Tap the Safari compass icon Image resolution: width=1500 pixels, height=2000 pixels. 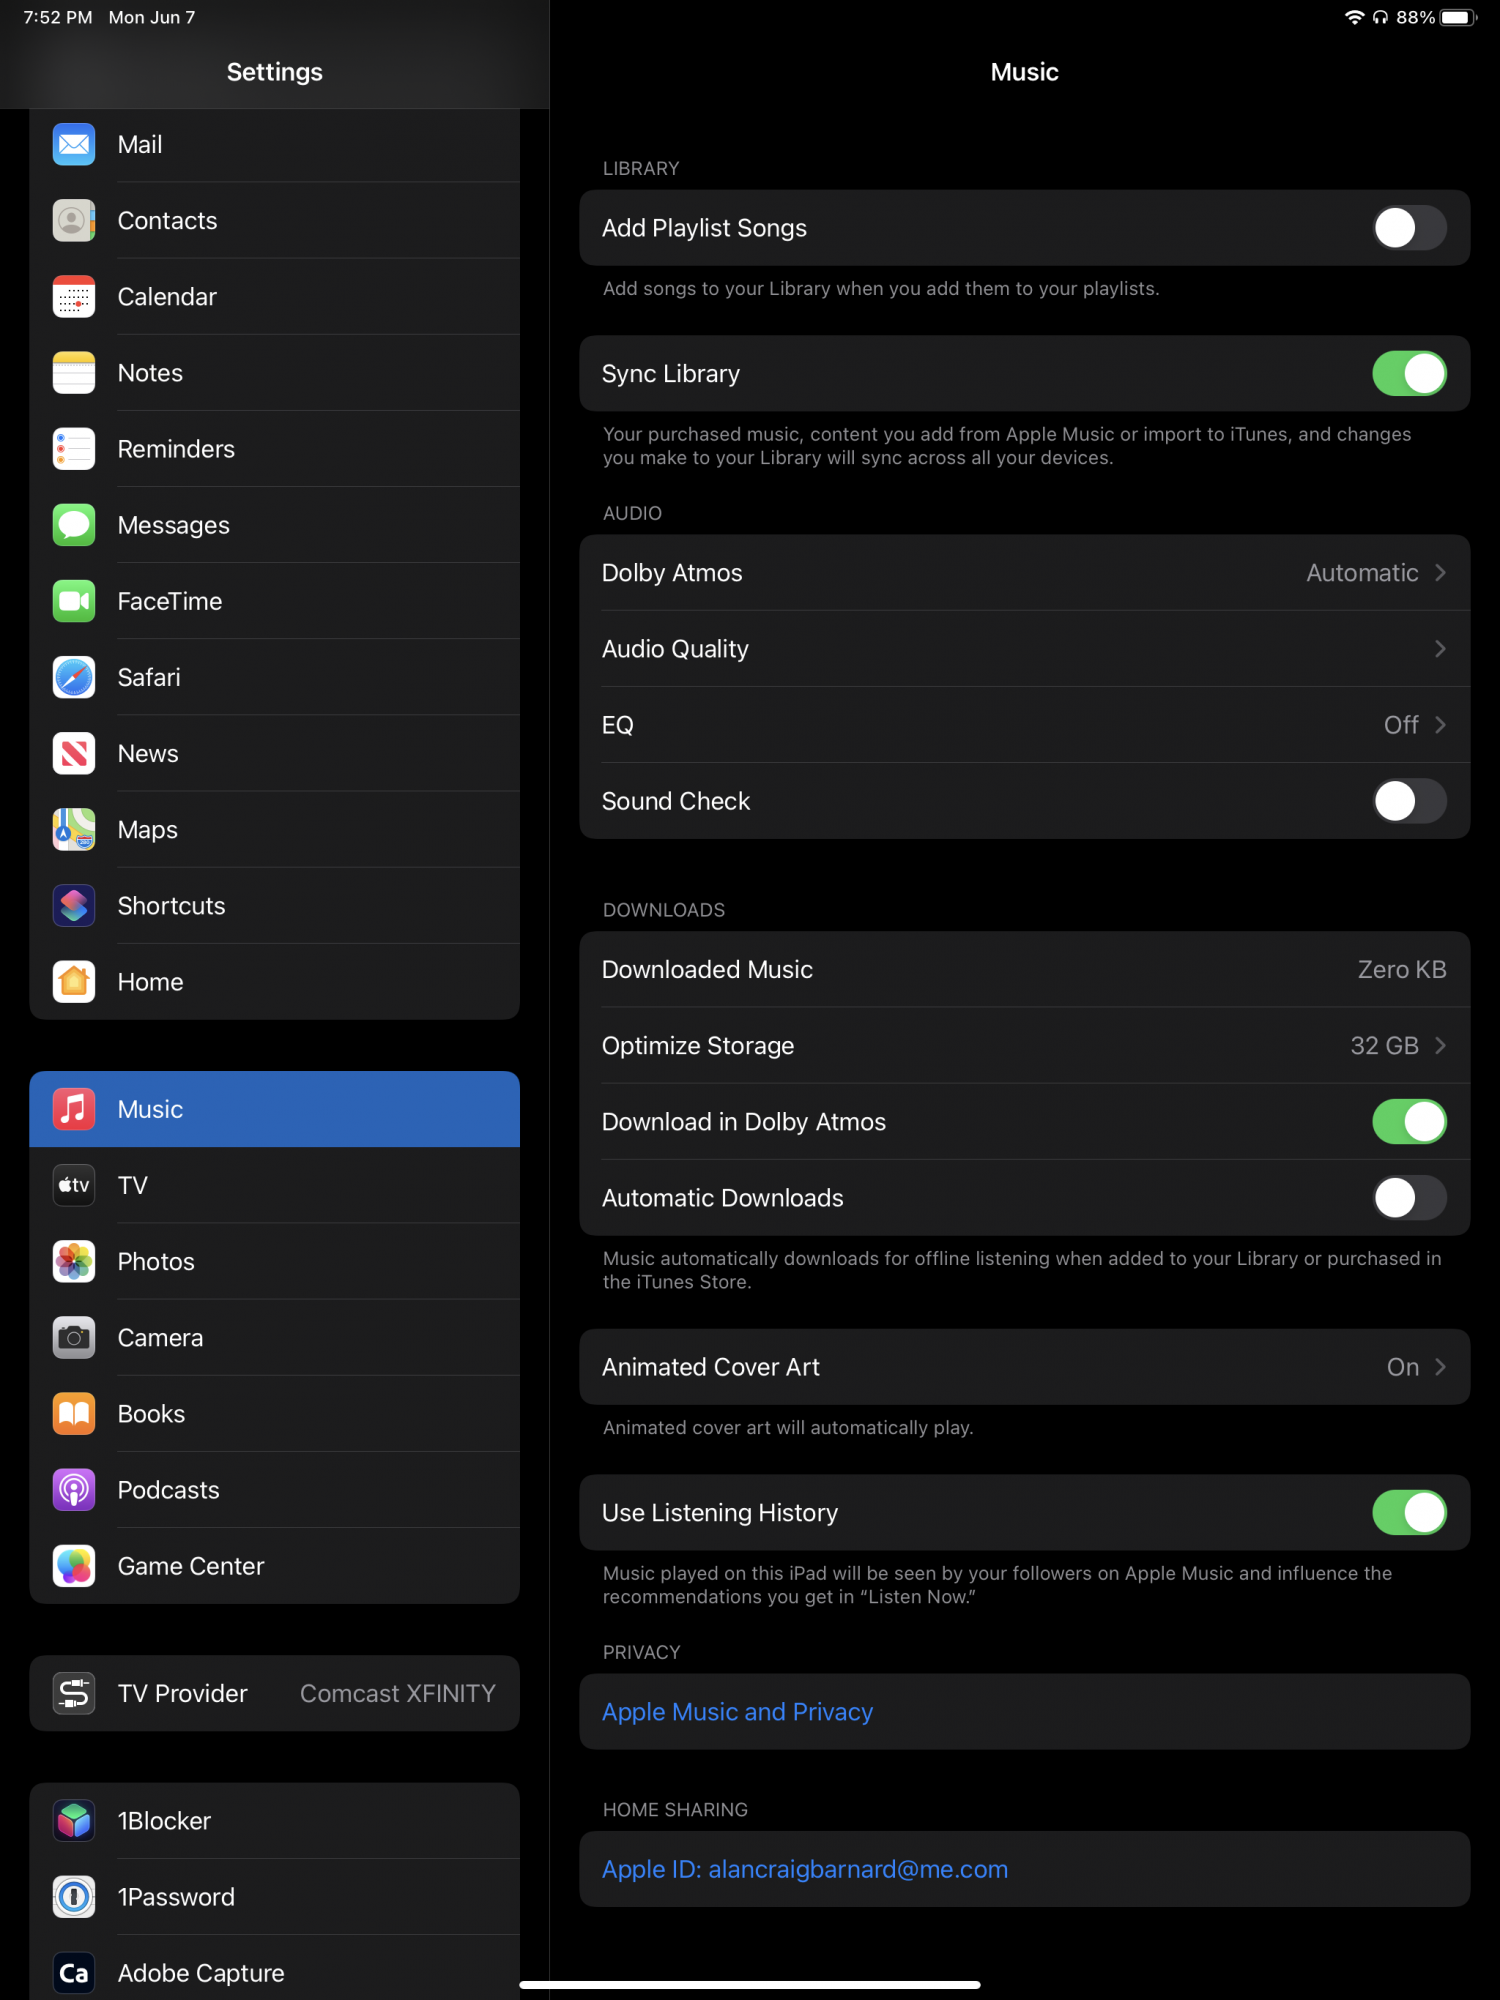[x=74, y=677]
